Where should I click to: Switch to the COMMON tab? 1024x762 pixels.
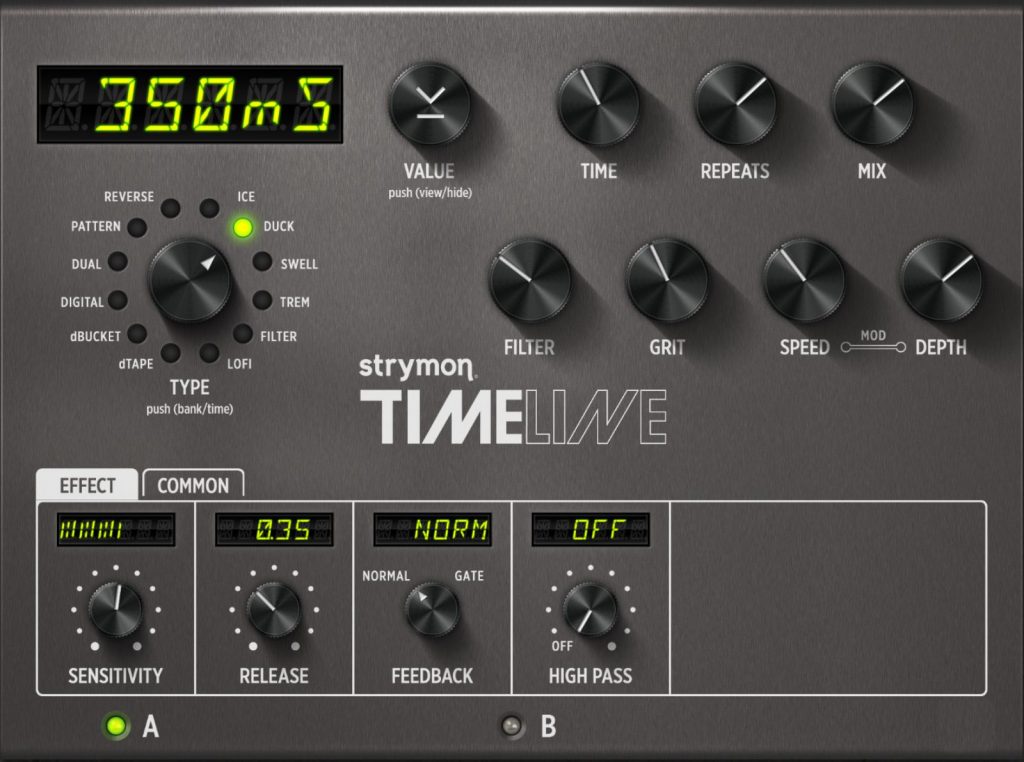coord(193,485)
